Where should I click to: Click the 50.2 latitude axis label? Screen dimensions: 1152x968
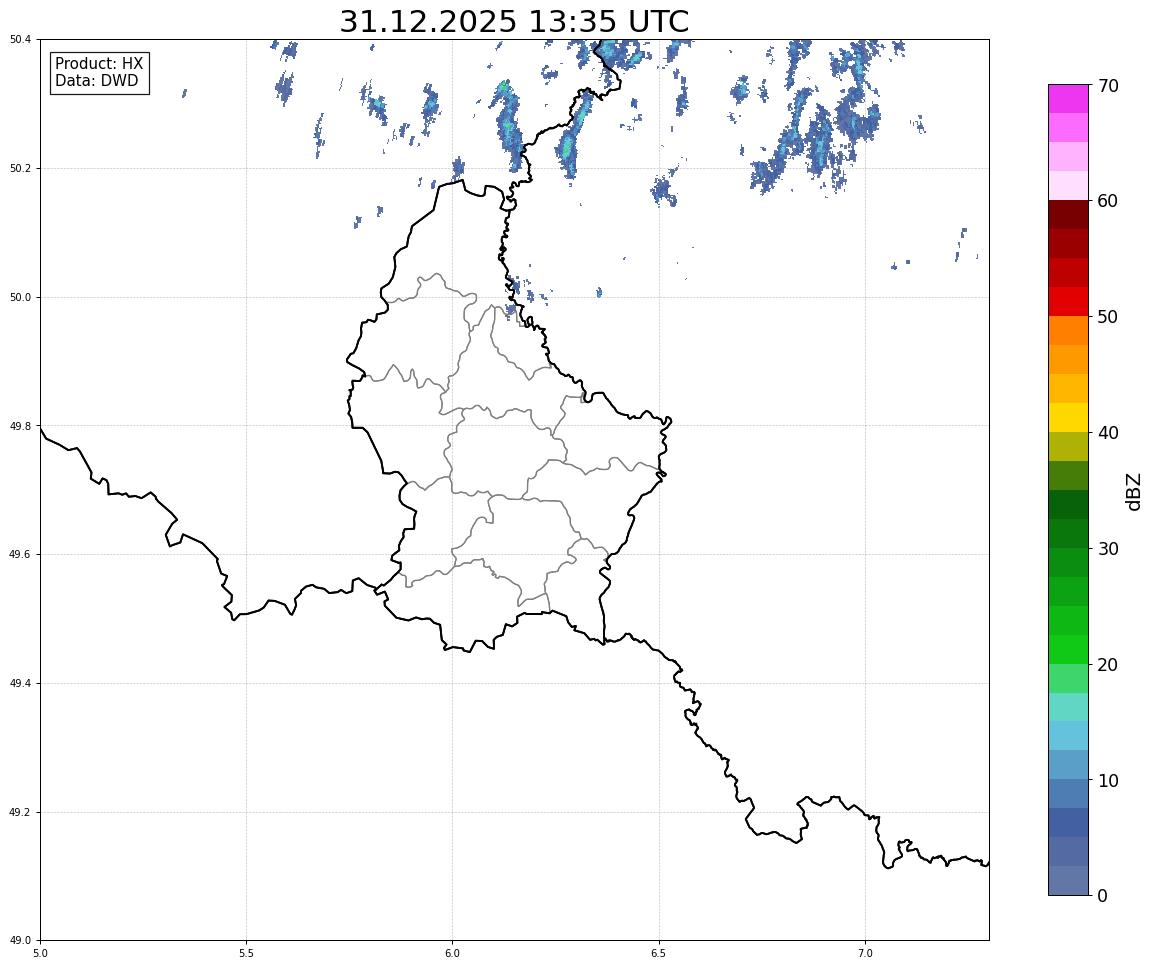point(20,168)
